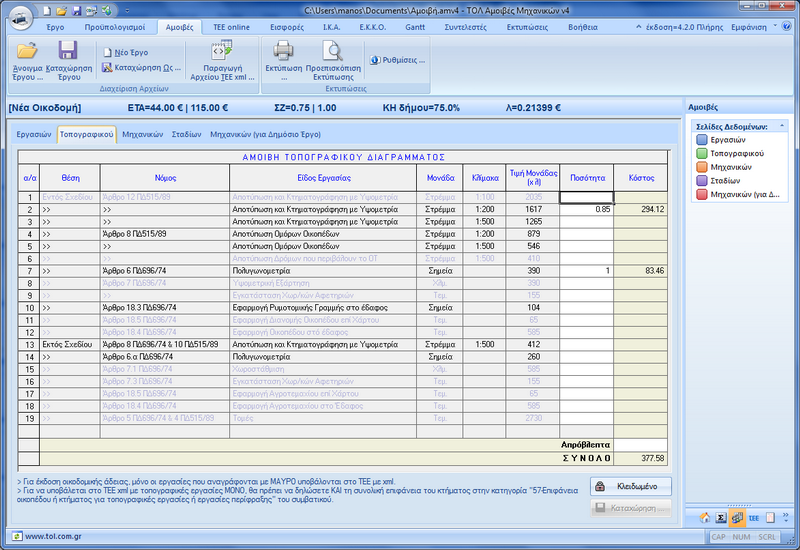
Task: Click the Άνοιγμα Έργου open folder icon
Action: pos(27,51)
